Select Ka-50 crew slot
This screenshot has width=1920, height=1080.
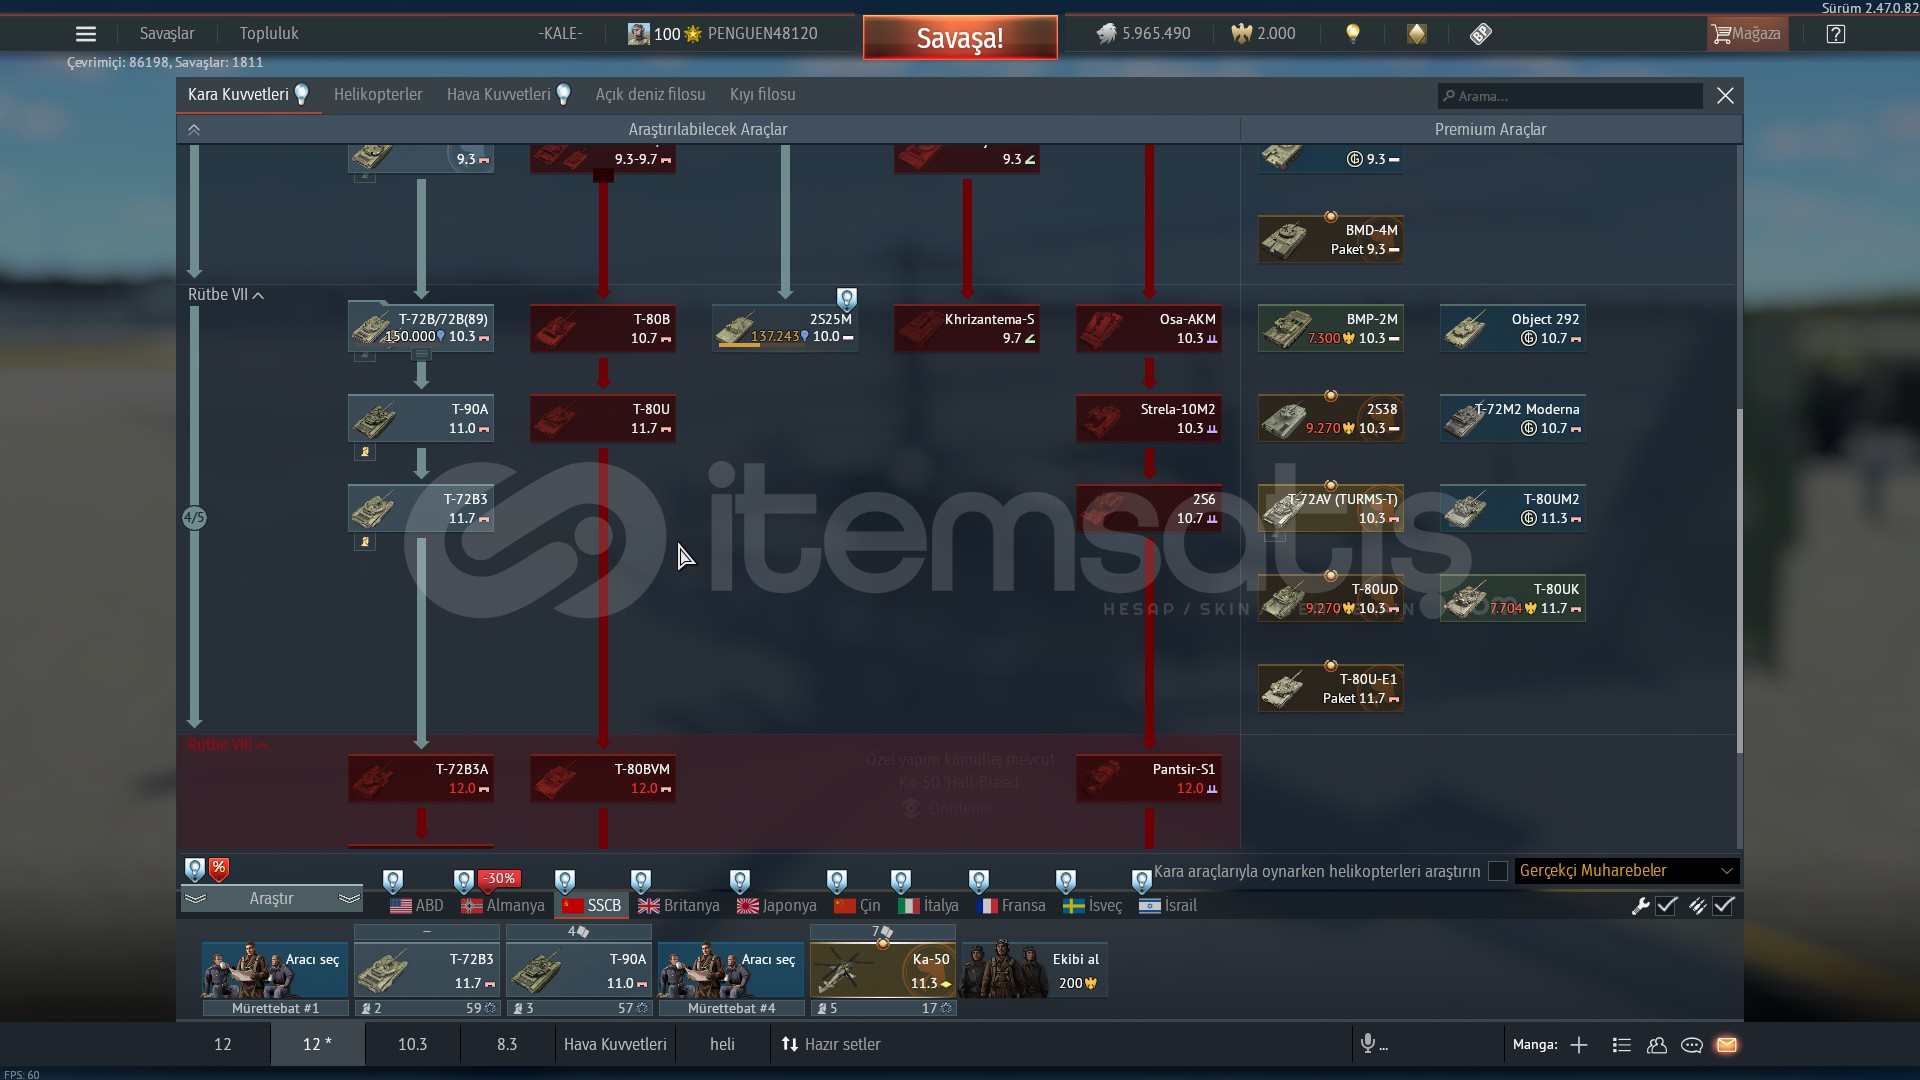[883, 970]
